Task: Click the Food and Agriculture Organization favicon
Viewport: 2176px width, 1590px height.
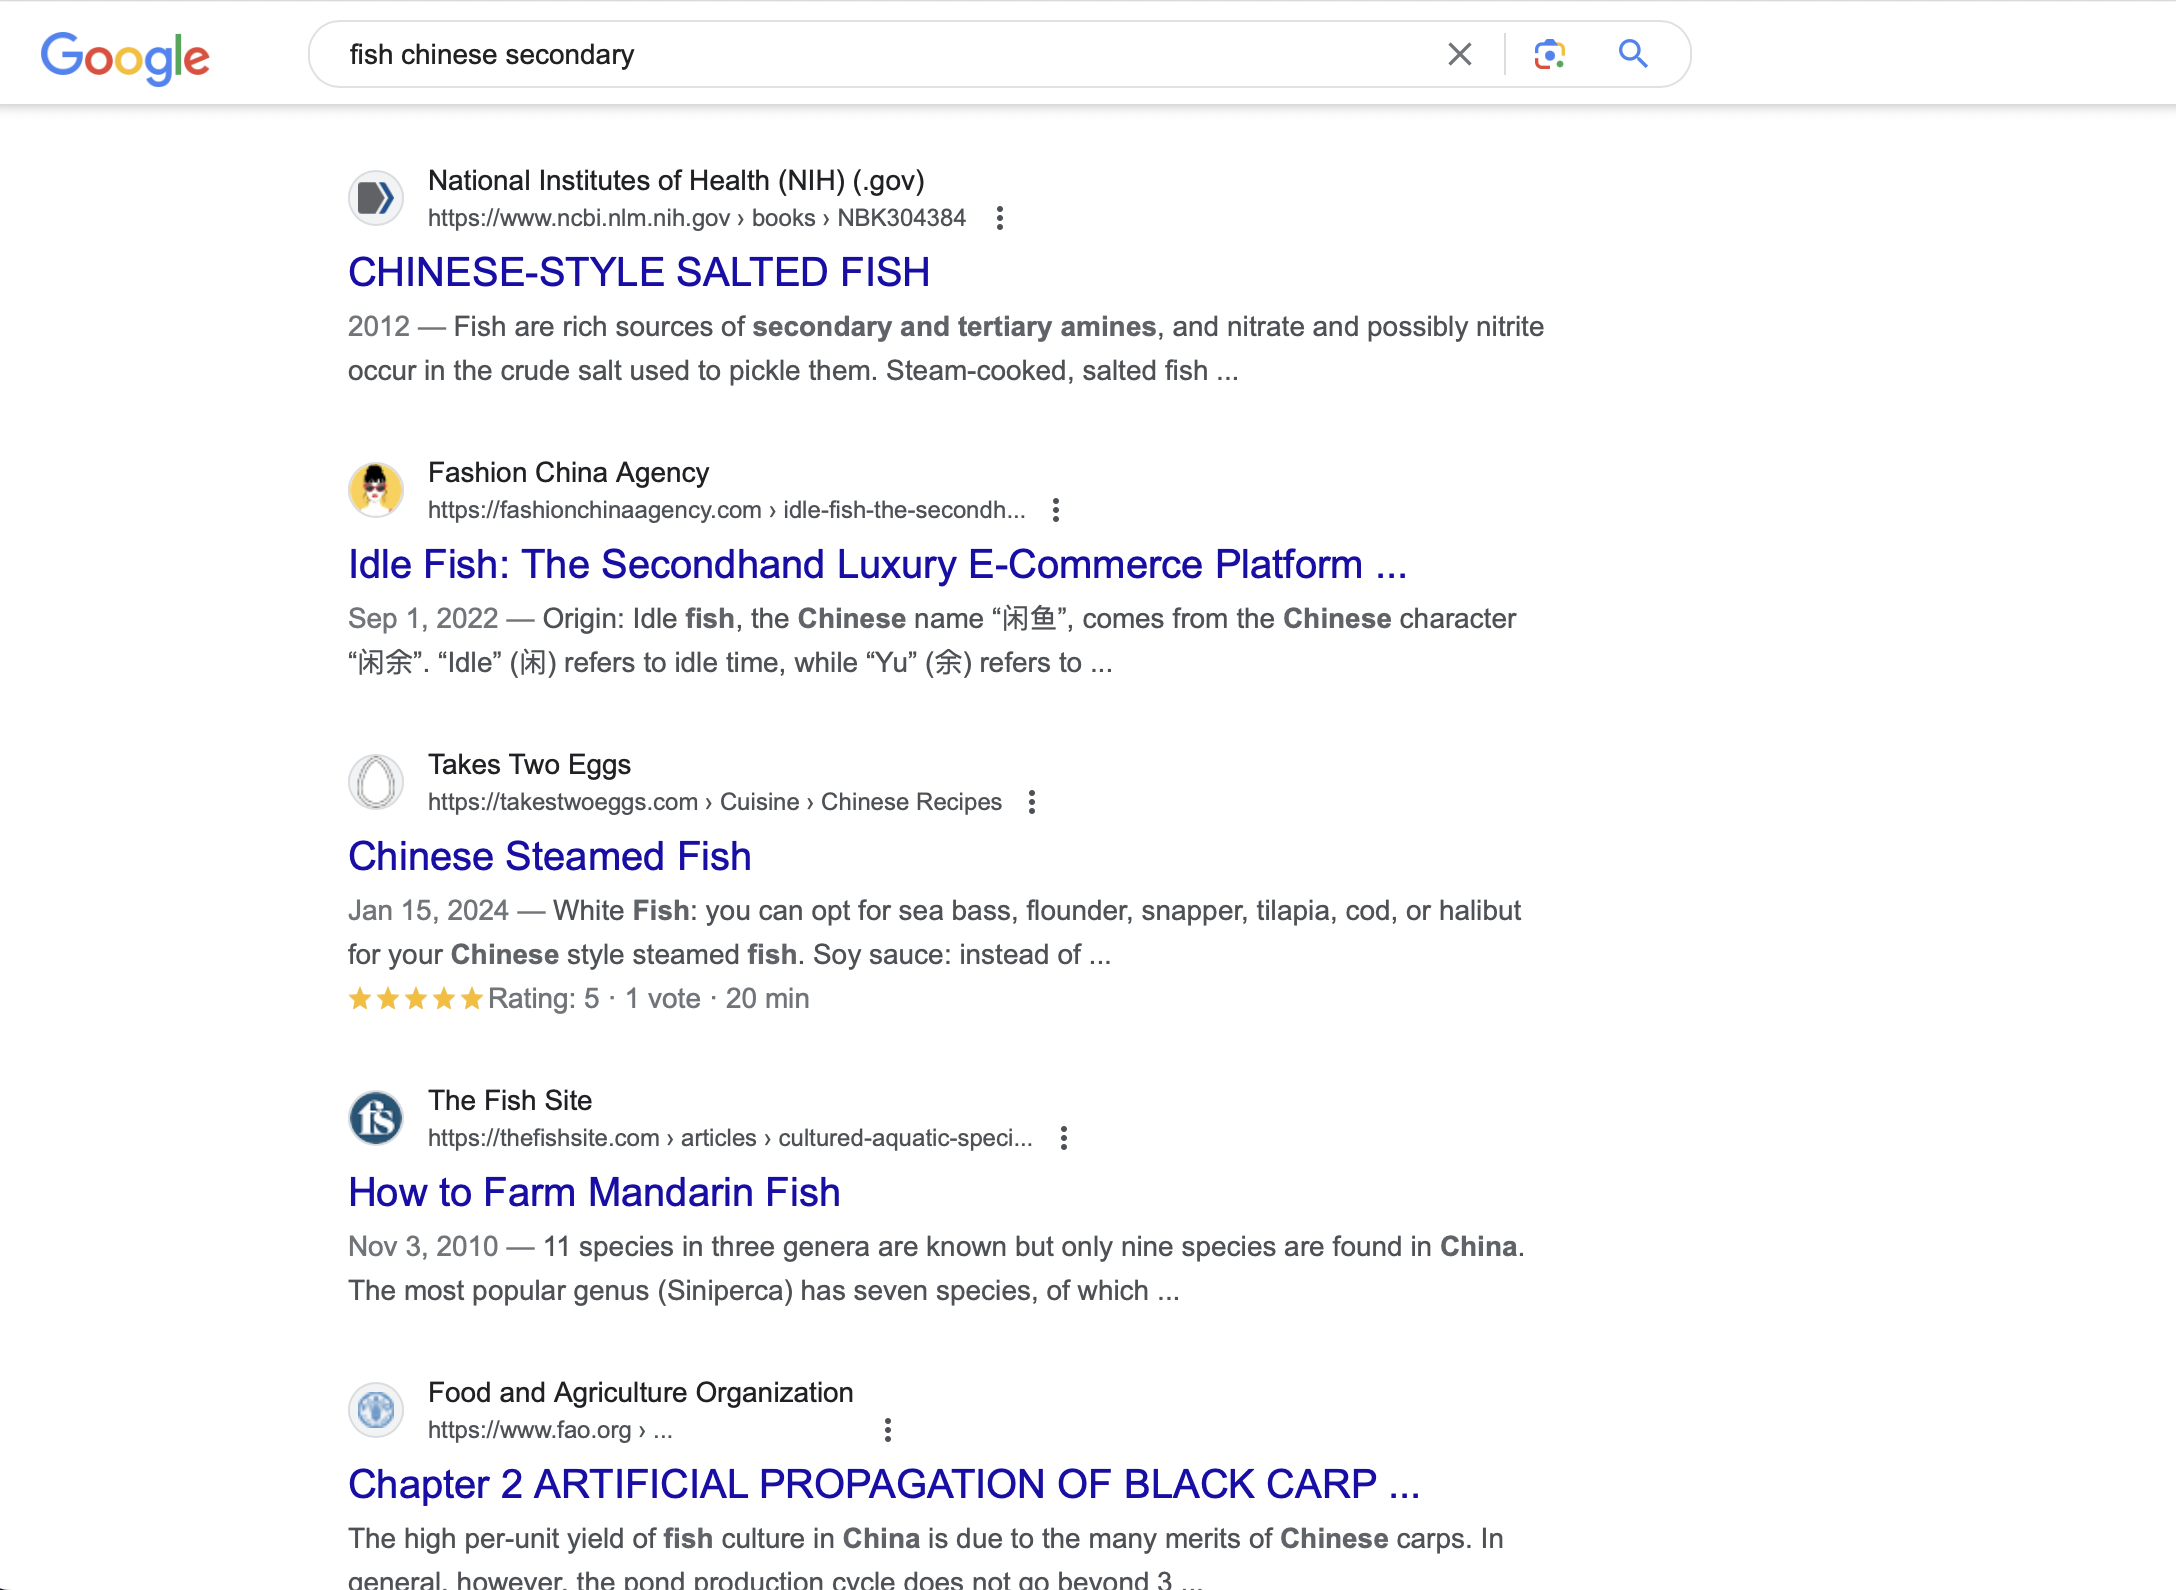Action: click(x=376, y=1410)
